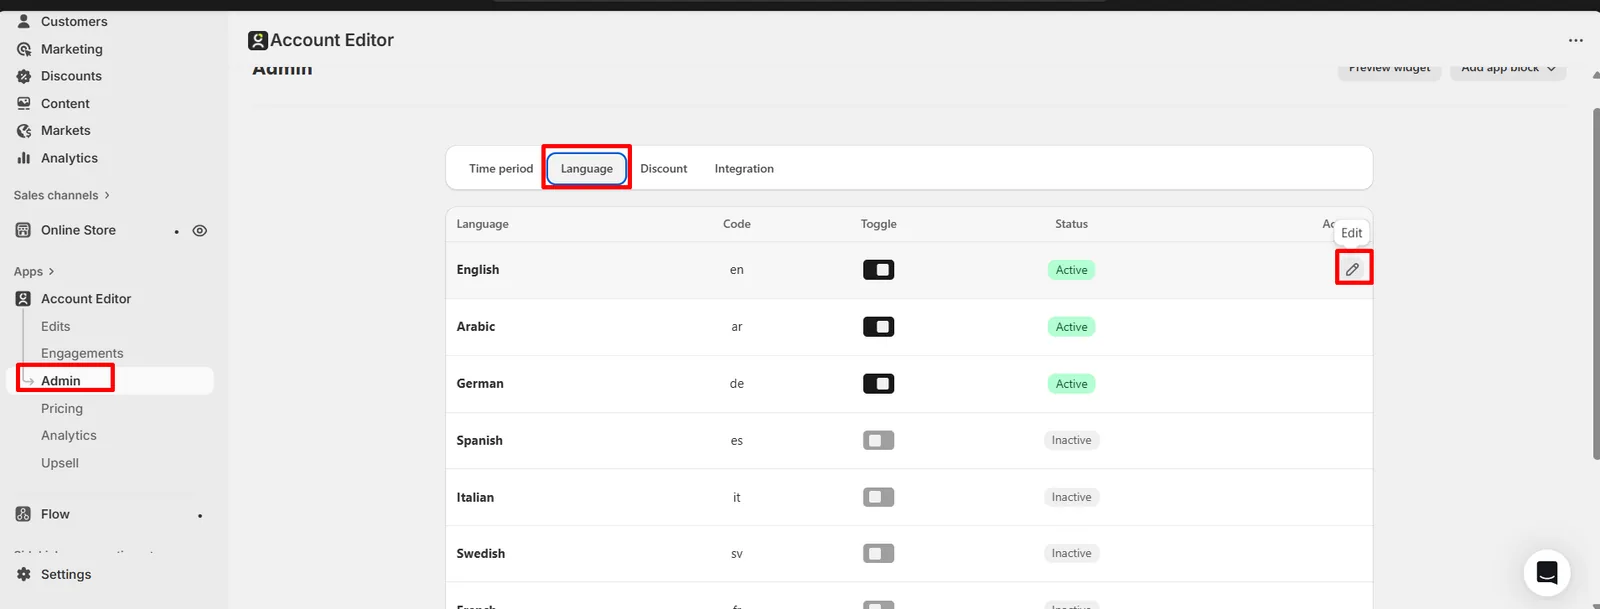Enable the Spanish language toggle
The height and width of the screenshot is (609, 1600).
click(878, 440)
